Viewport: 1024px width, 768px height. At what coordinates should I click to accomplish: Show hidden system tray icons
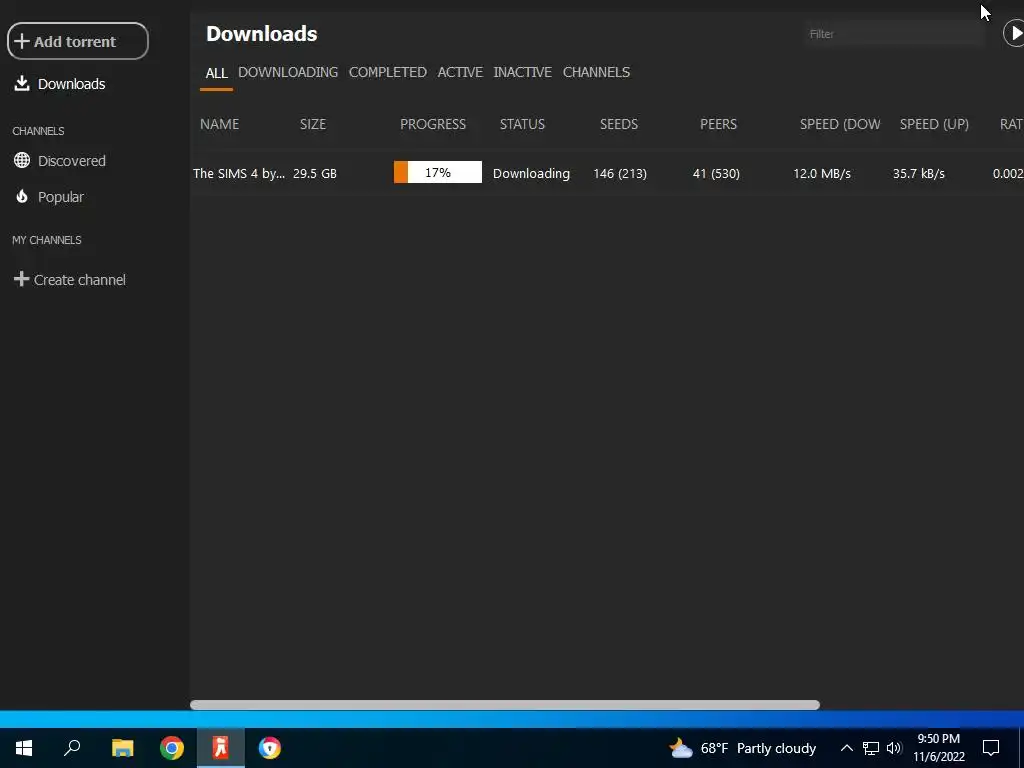click(846, 748)
